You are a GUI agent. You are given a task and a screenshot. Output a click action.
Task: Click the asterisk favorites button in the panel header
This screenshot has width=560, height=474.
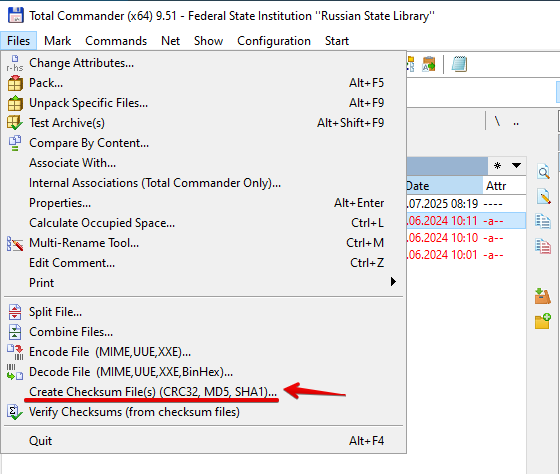tap(497, 165)
